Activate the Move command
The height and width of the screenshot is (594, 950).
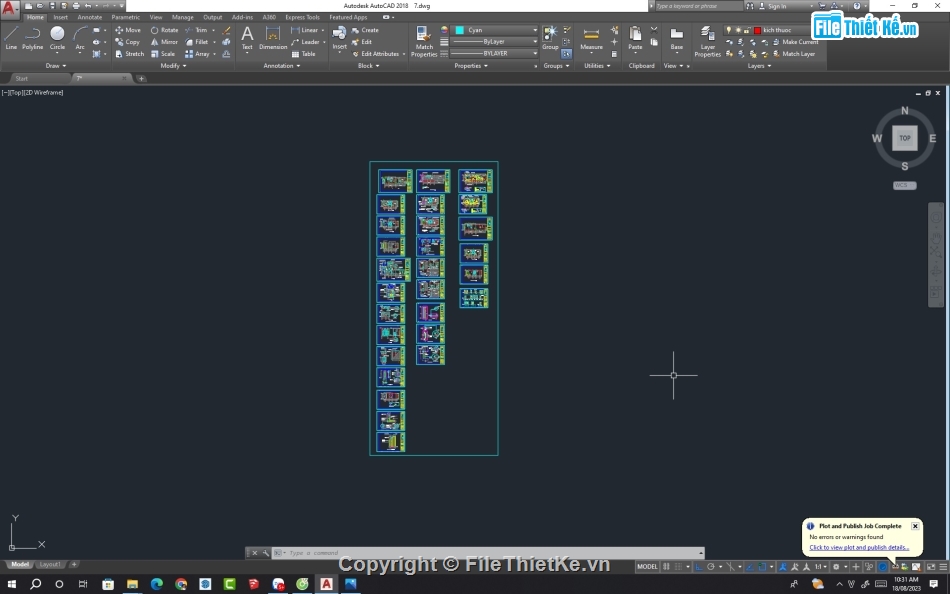click(128, 30)
